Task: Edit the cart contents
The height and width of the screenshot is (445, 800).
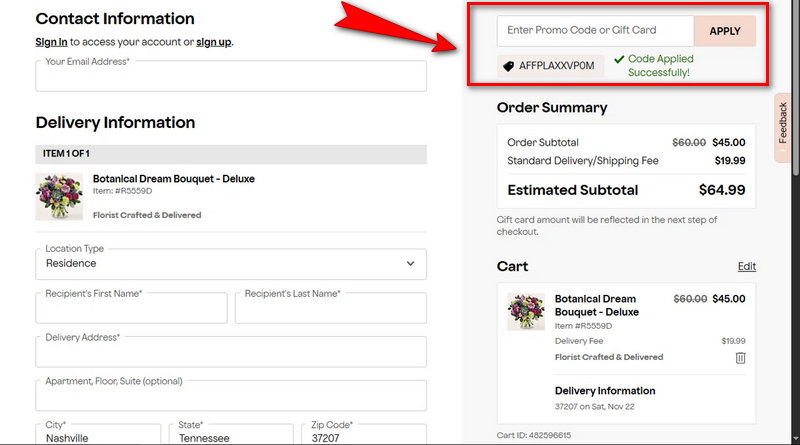Action: click(746, 267)
